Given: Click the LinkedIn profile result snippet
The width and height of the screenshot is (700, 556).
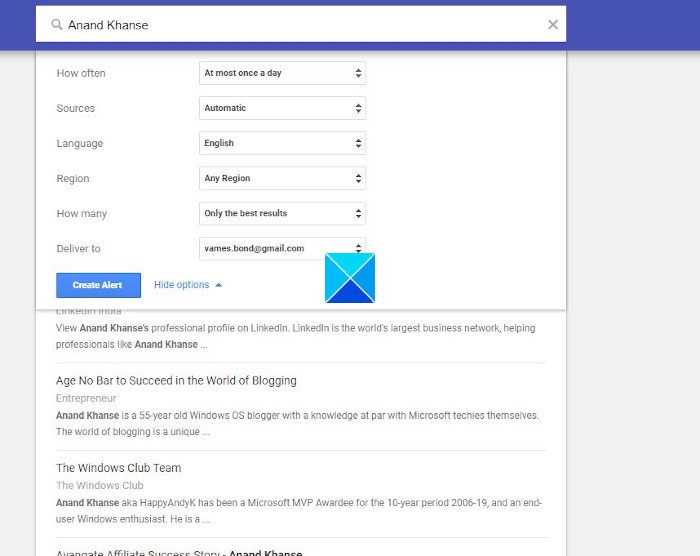Looking at the screenshot, I should (296, 336).
